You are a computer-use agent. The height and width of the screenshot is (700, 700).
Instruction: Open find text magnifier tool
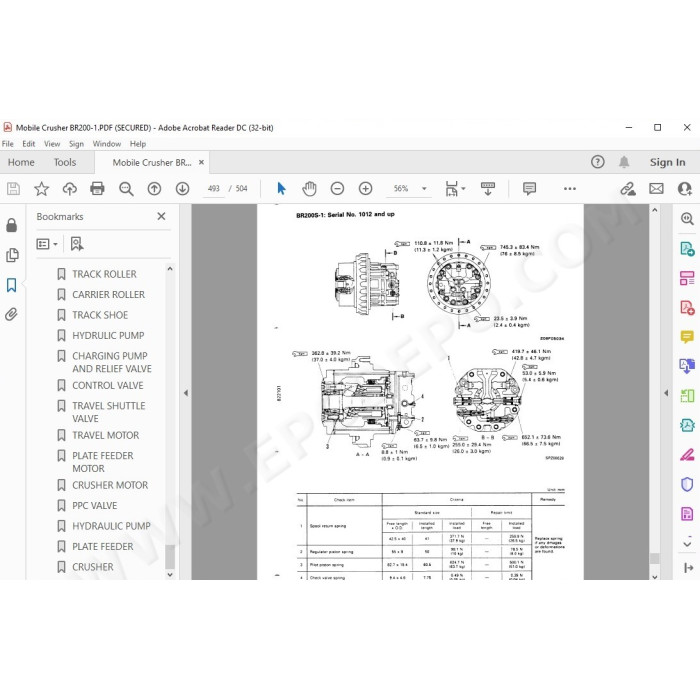coord(126,189)
